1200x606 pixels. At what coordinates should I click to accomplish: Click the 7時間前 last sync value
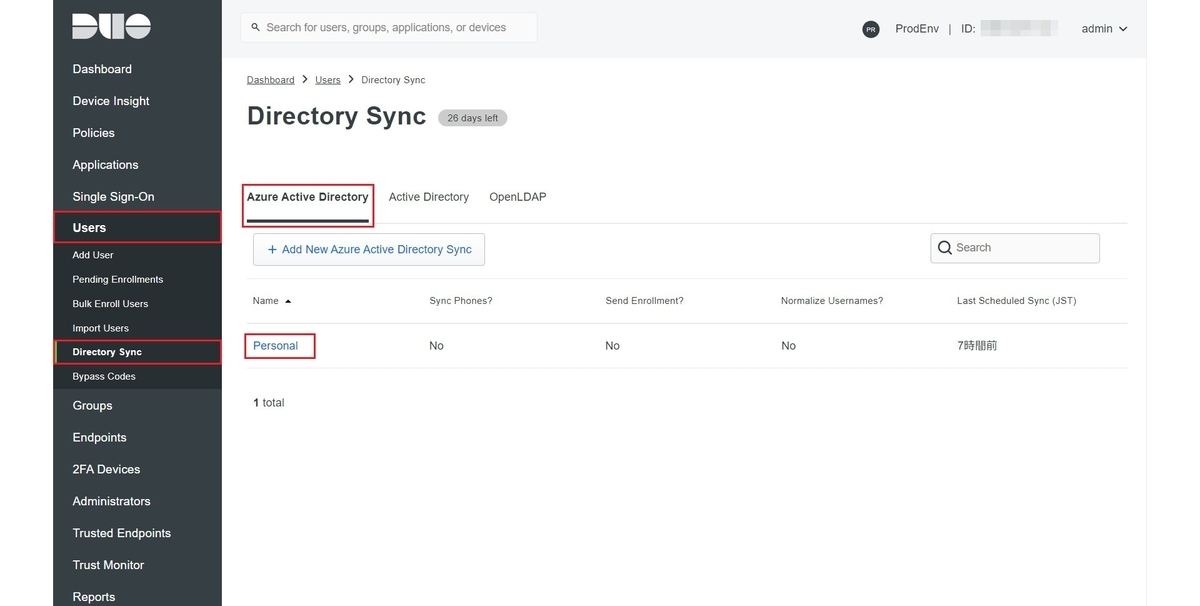(x=977, y=346)
